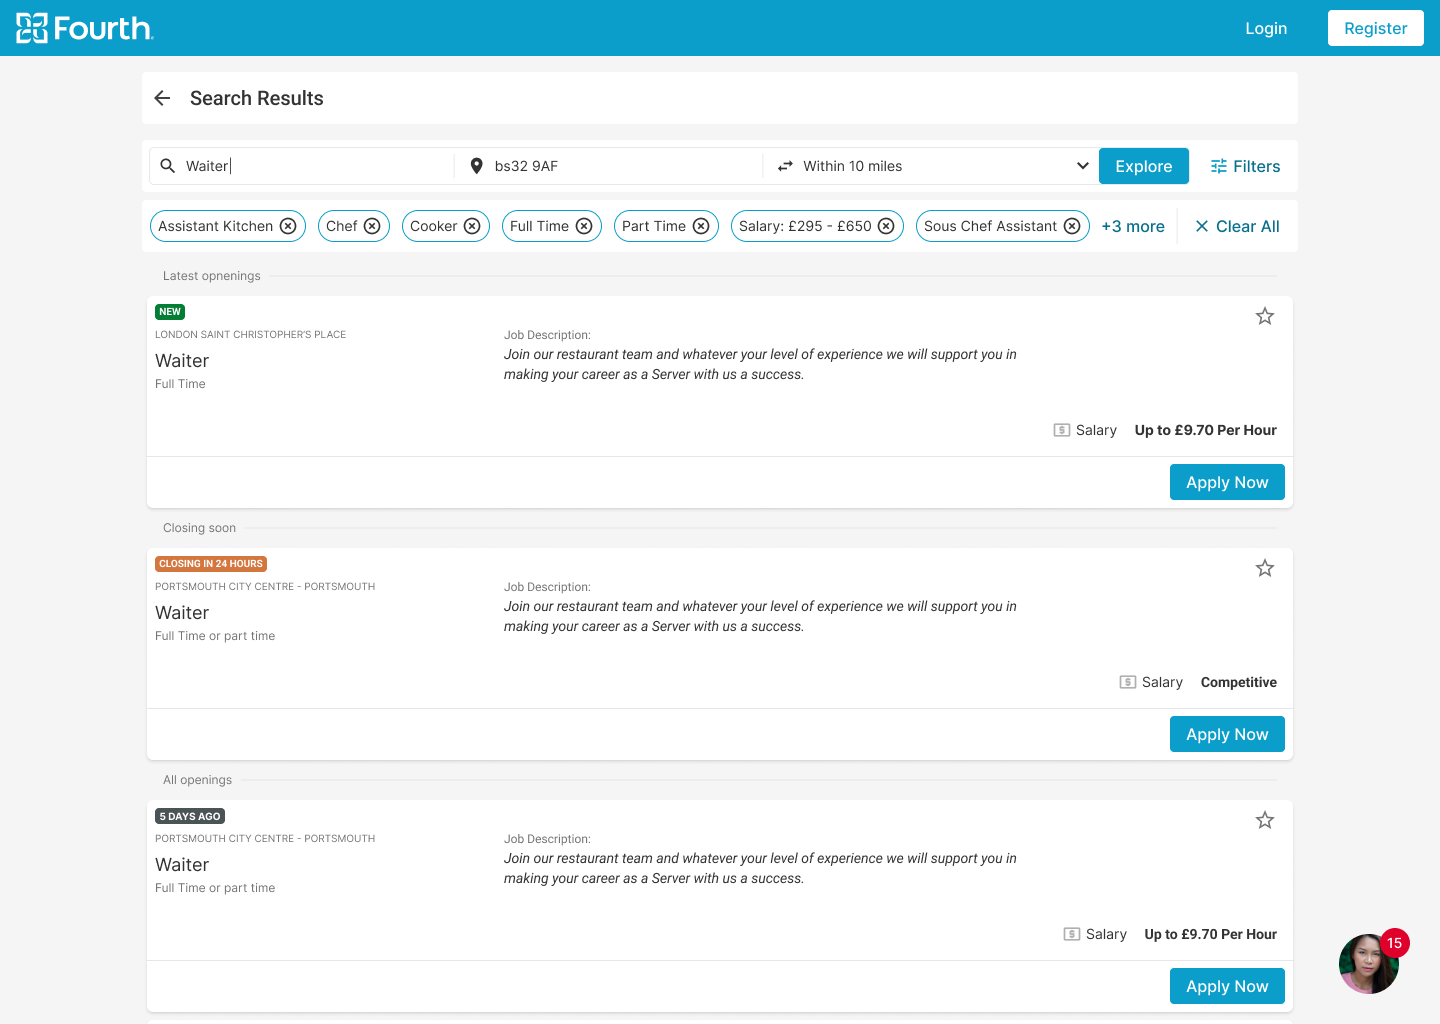Remove the Sous Chef Assistant filter chip
This screenshot has width=1440, height=1024.
pyautogui.click(x=1072, y=226)
